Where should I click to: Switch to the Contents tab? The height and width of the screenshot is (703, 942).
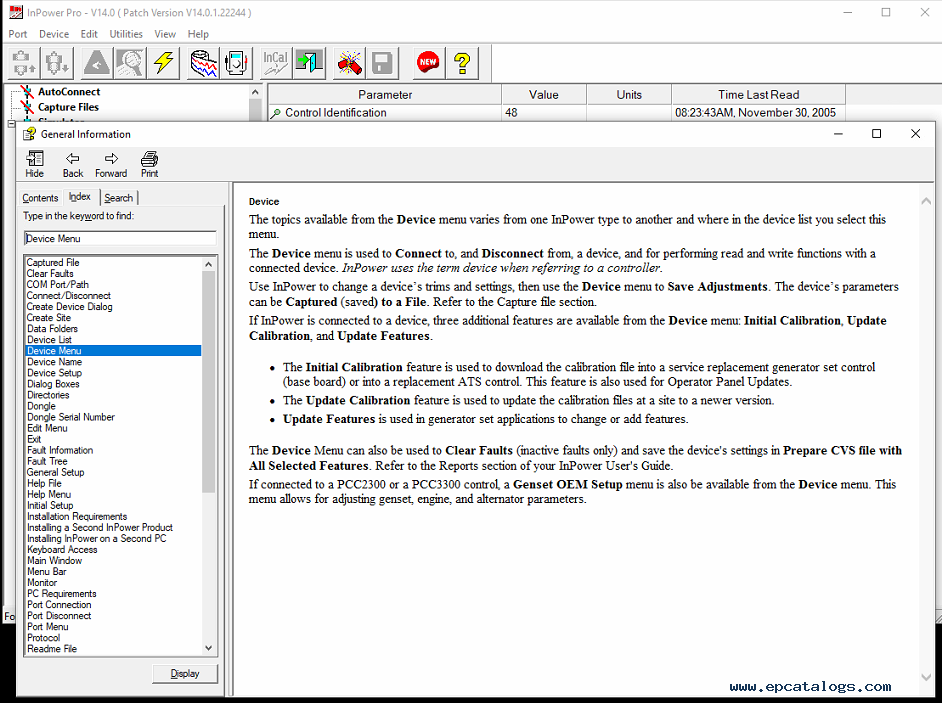[40, 198]
